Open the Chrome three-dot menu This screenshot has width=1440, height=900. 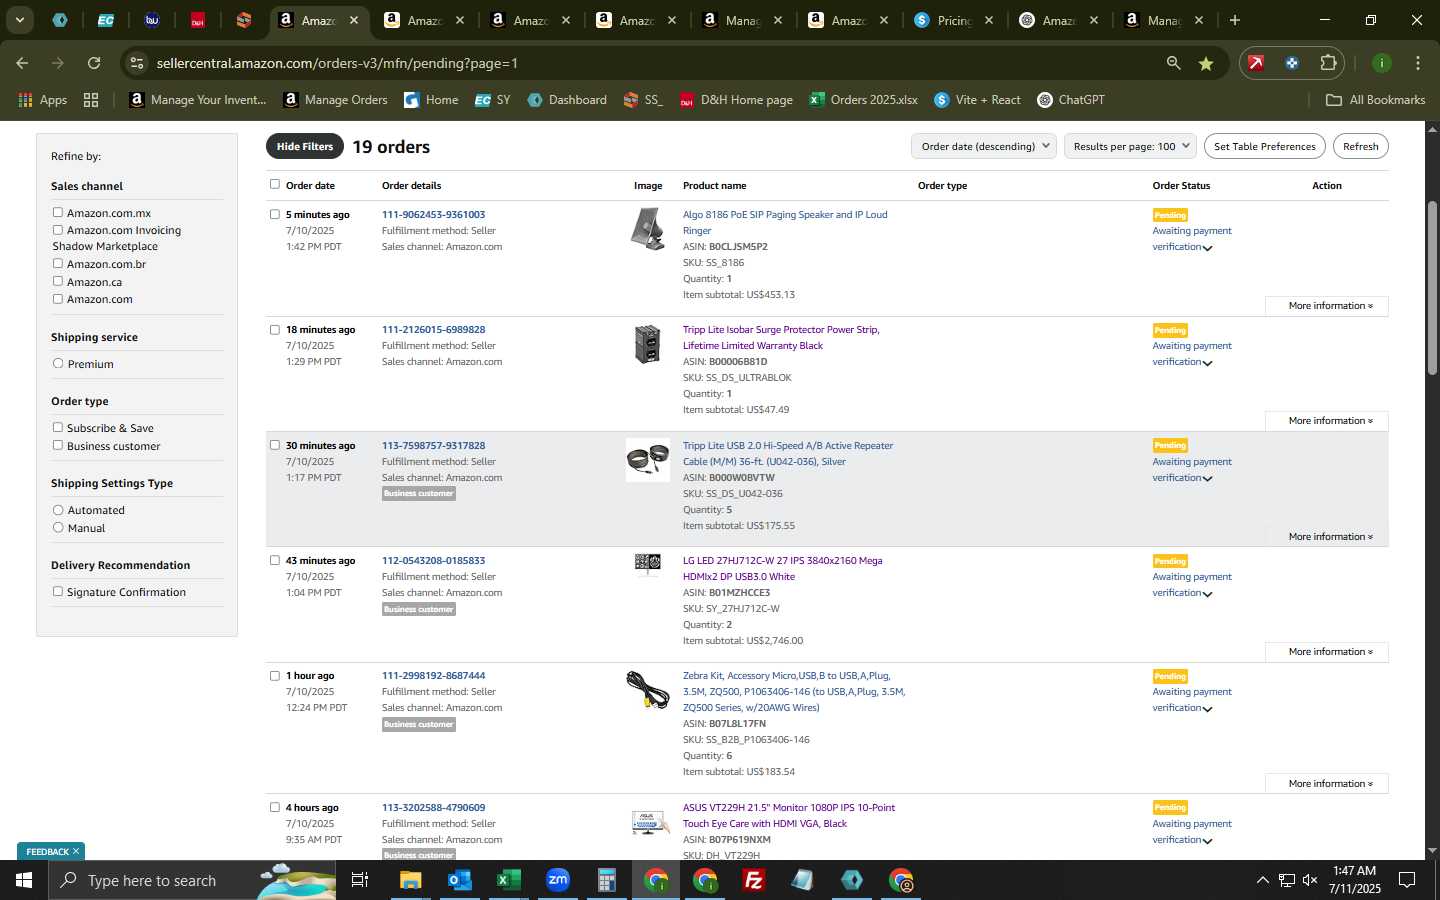pos(1418,63)
